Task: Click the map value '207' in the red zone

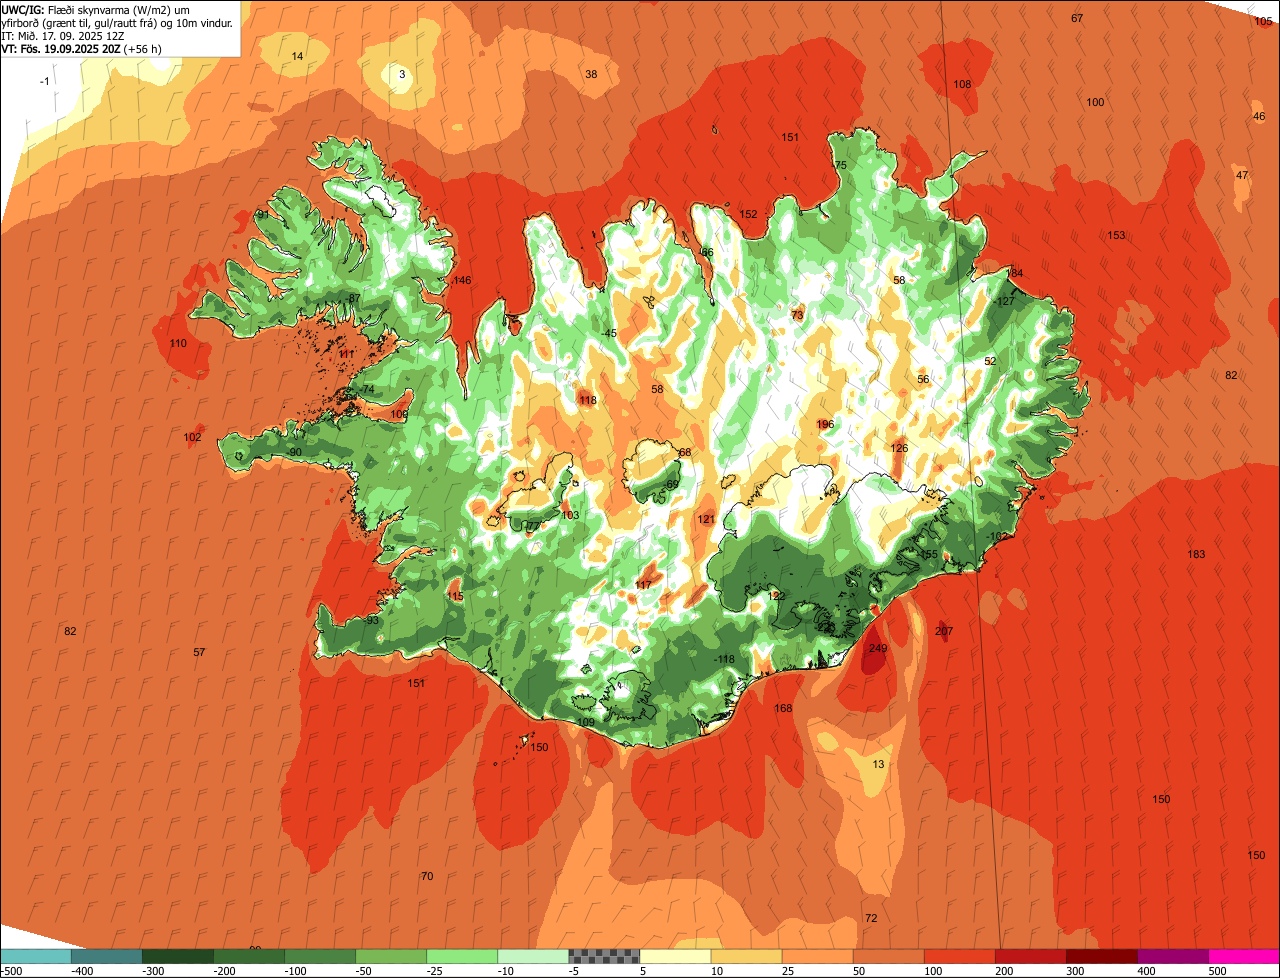Action: point(944,631)
